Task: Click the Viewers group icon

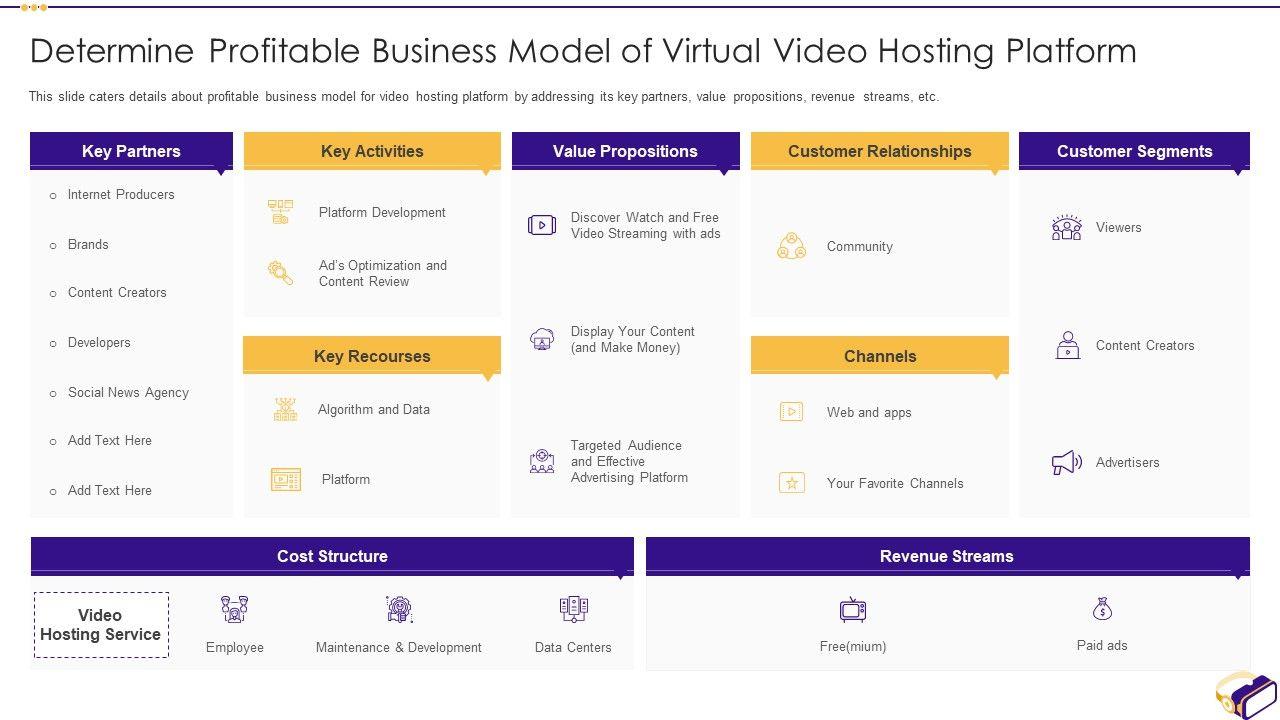Action: (1067, 227)
